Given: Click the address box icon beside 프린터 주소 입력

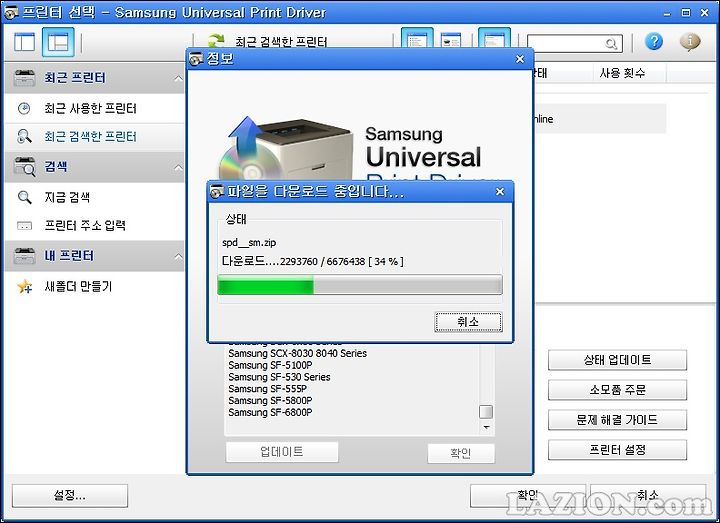Looking at the screenshot, I should (x=24, y=225).
